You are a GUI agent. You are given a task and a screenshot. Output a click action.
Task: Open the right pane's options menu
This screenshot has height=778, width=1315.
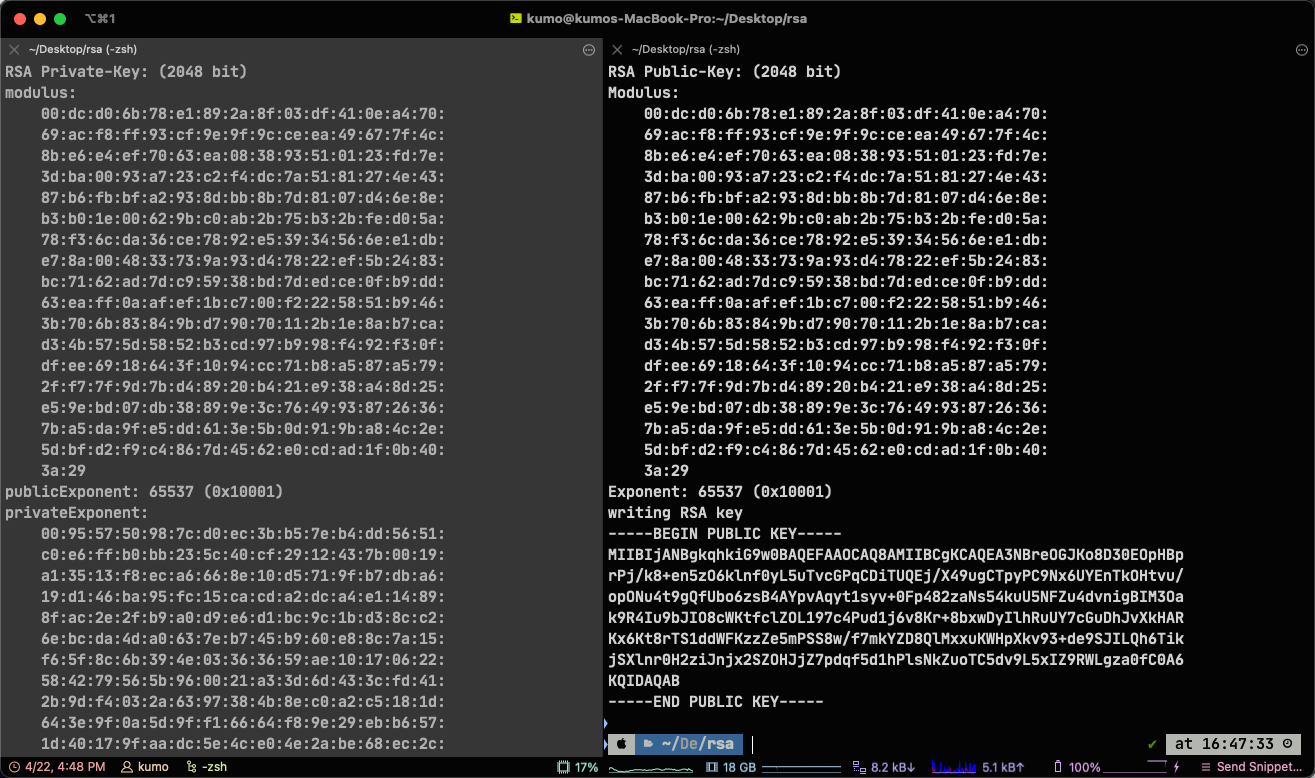1302,49
